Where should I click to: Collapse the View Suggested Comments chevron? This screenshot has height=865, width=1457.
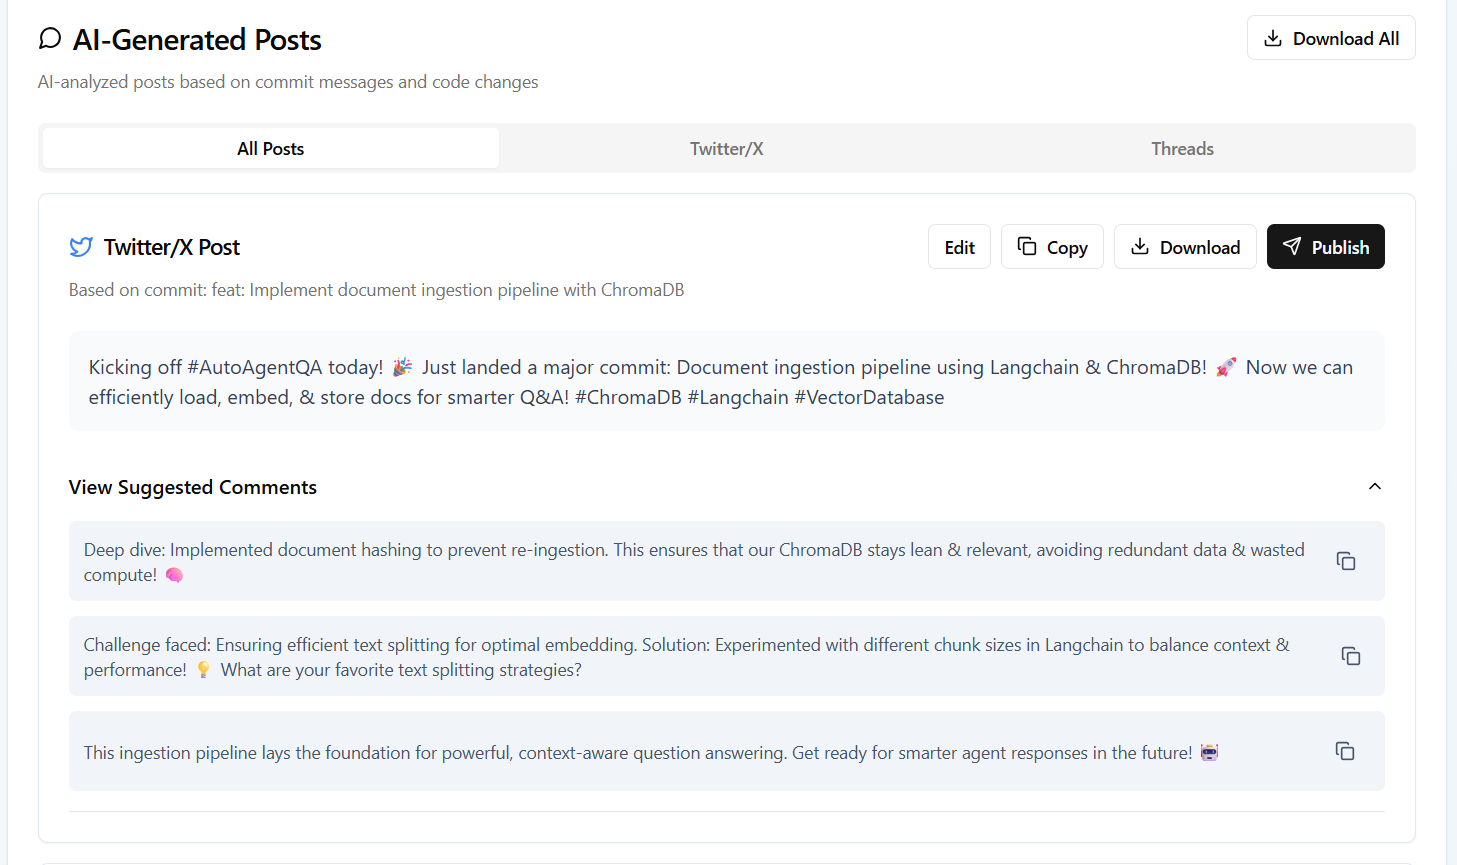click(1375, 486)
